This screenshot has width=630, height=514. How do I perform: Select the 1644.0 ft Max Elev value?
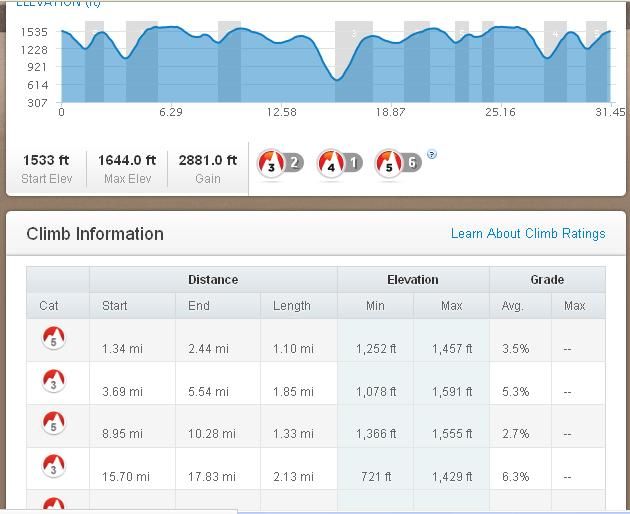[127, 160]
